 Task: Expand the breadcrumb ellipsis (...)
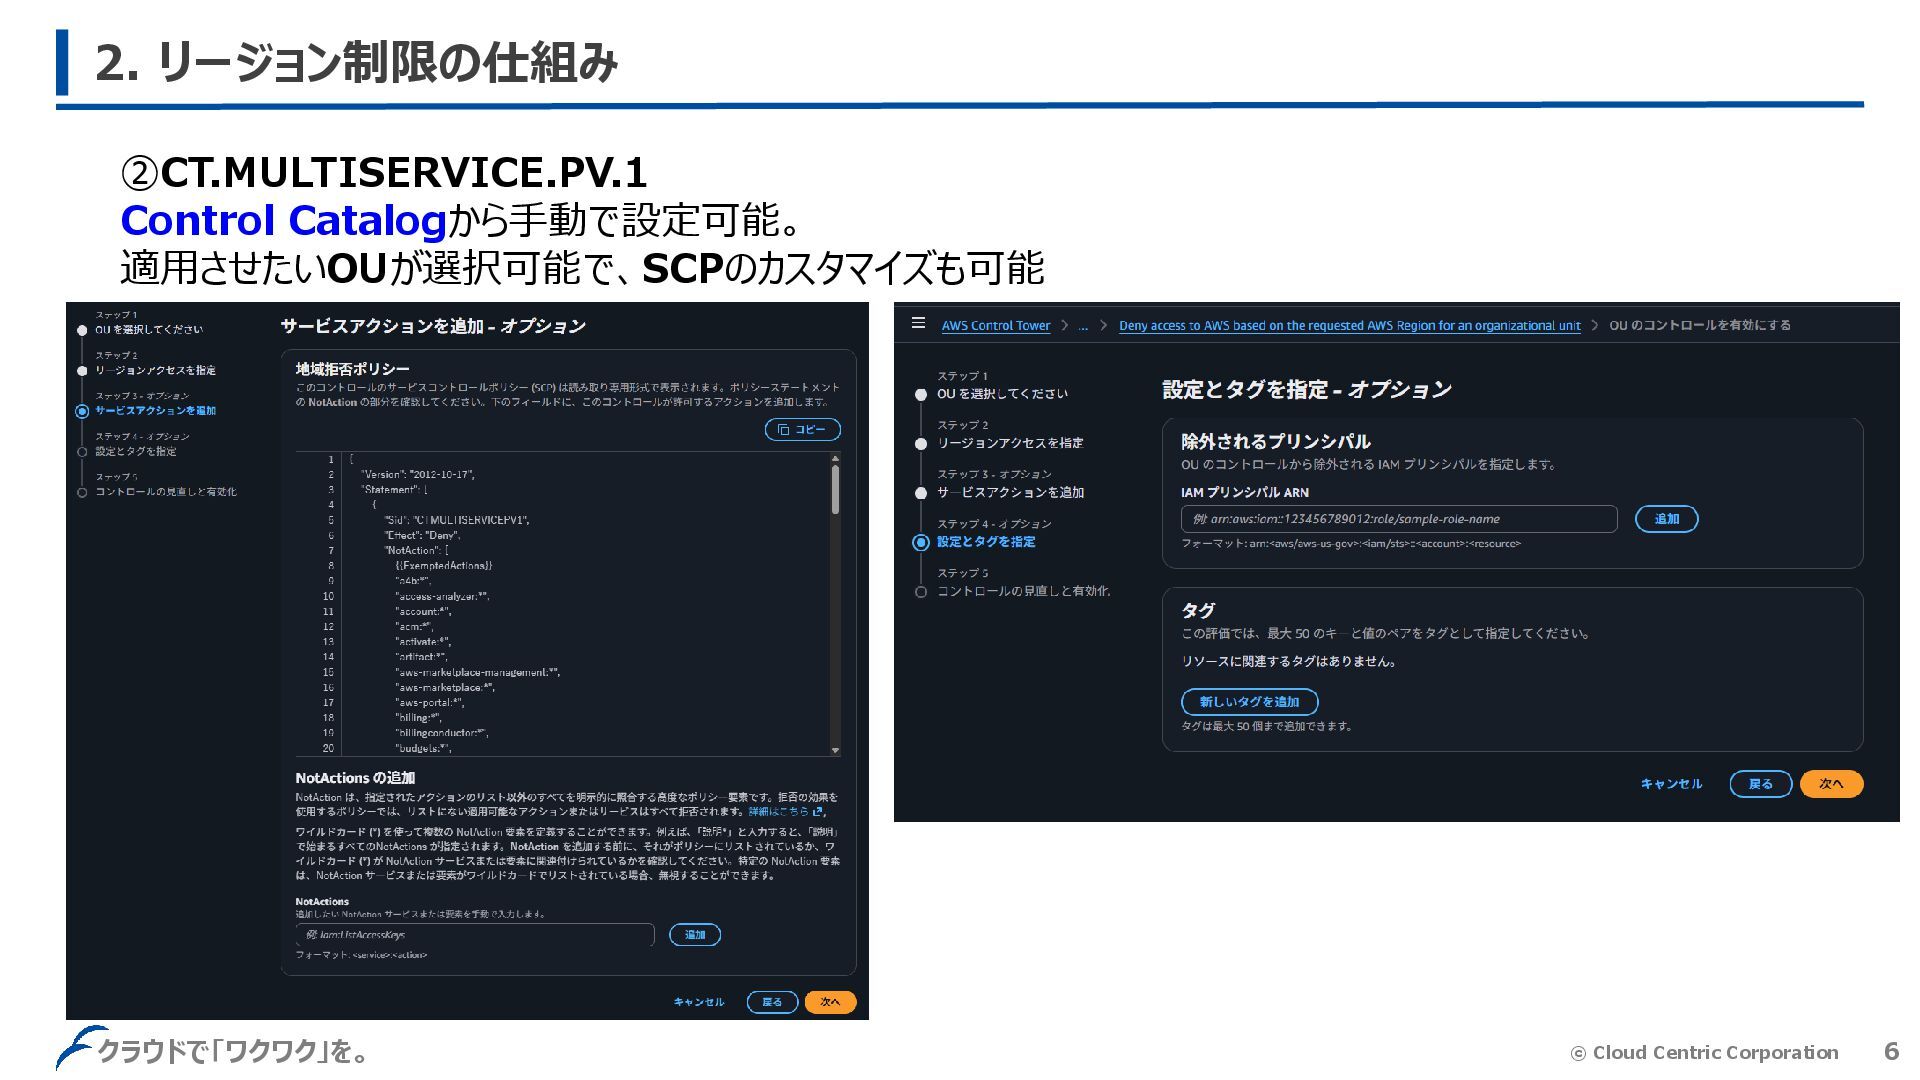coord(1083,325)
